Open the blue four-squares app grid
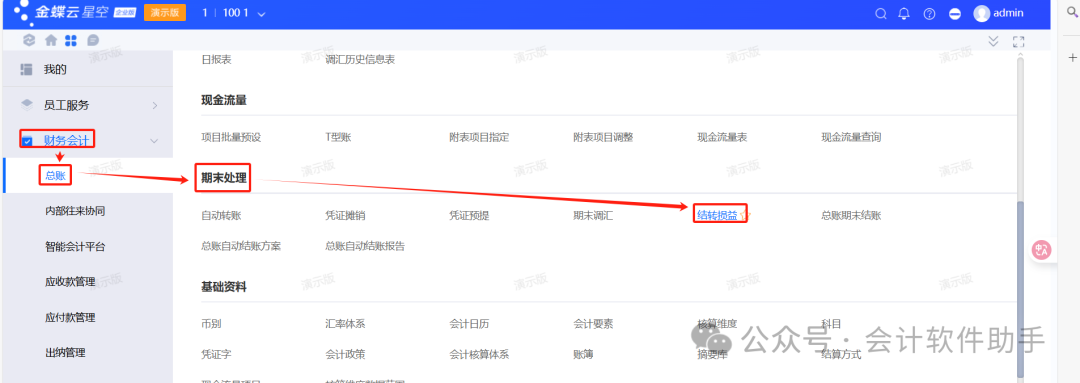 coord(71,41)
